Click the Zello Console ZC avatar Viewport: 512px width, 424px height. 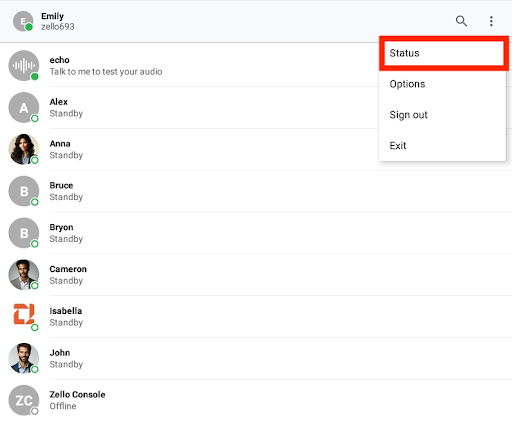tap(24, 400)
